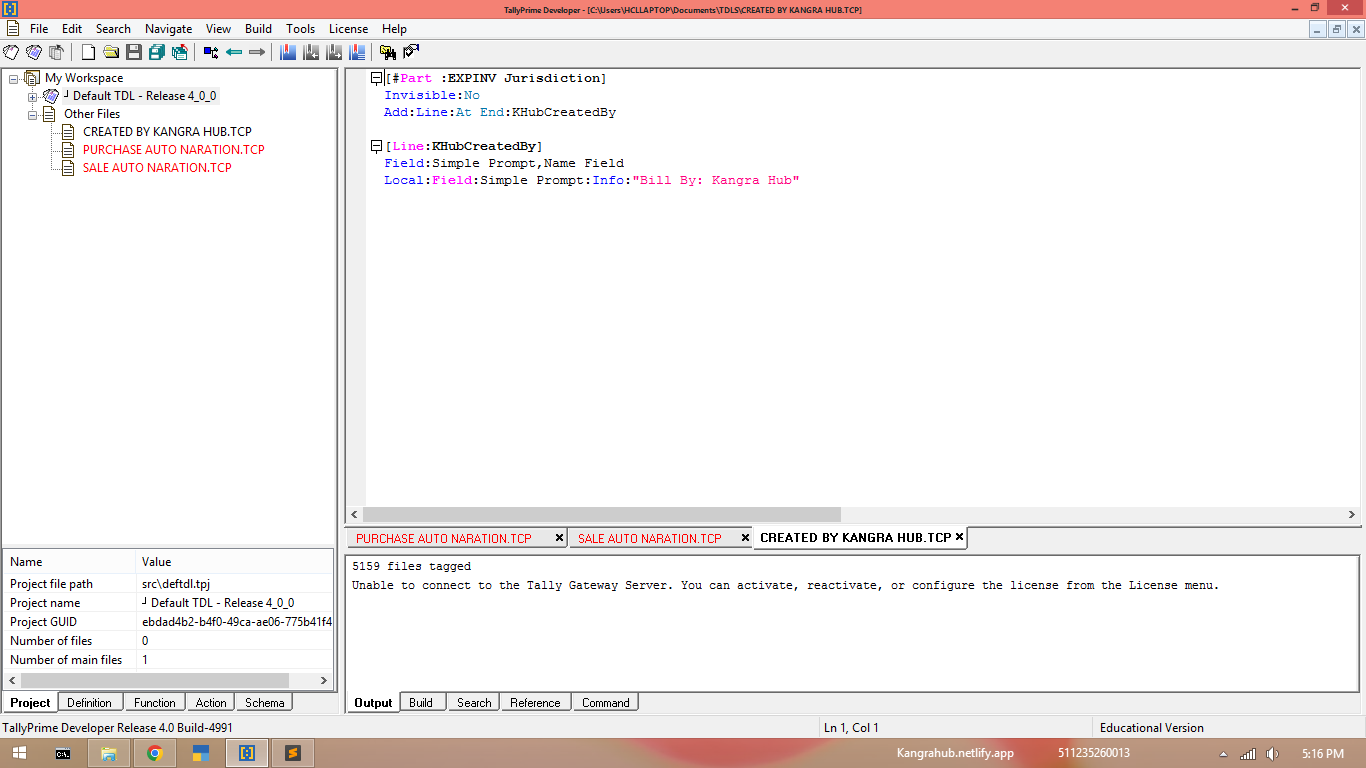Click the revert/reload file toolbar icon
The image size is (1366, 768).
(180, 52)
